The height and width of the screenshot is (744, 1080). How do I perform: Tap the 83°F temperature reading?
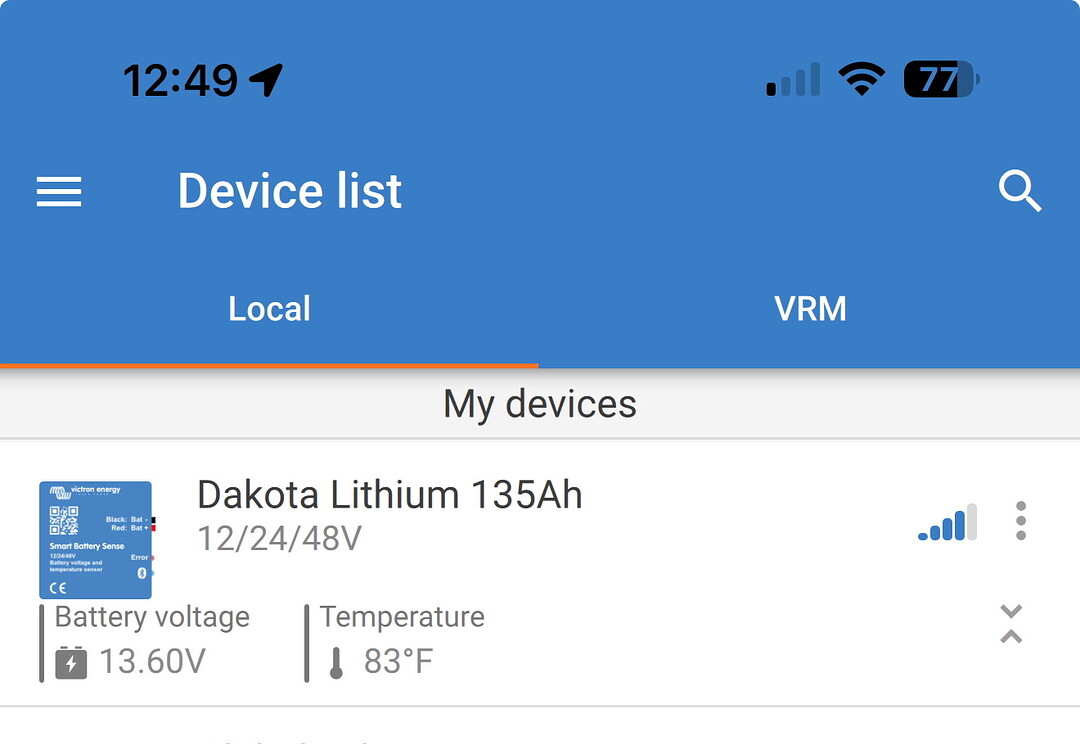click(398, 661)
